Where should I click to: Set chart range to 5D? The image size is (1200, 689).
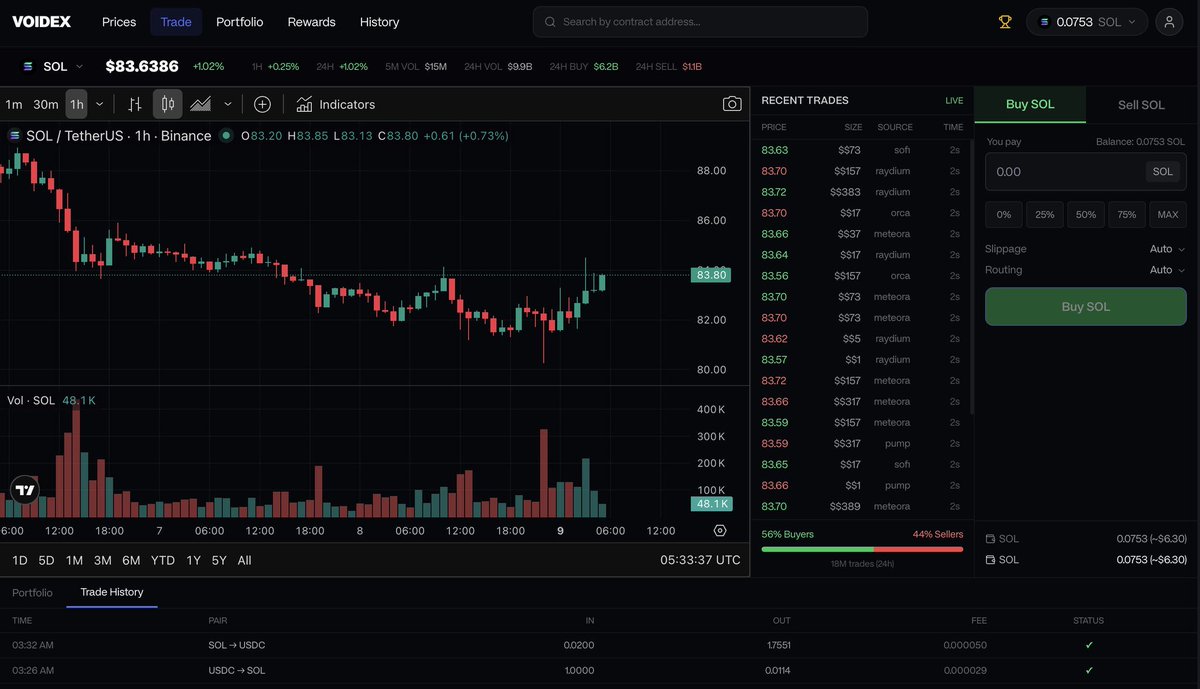click(x=47, y=560)
